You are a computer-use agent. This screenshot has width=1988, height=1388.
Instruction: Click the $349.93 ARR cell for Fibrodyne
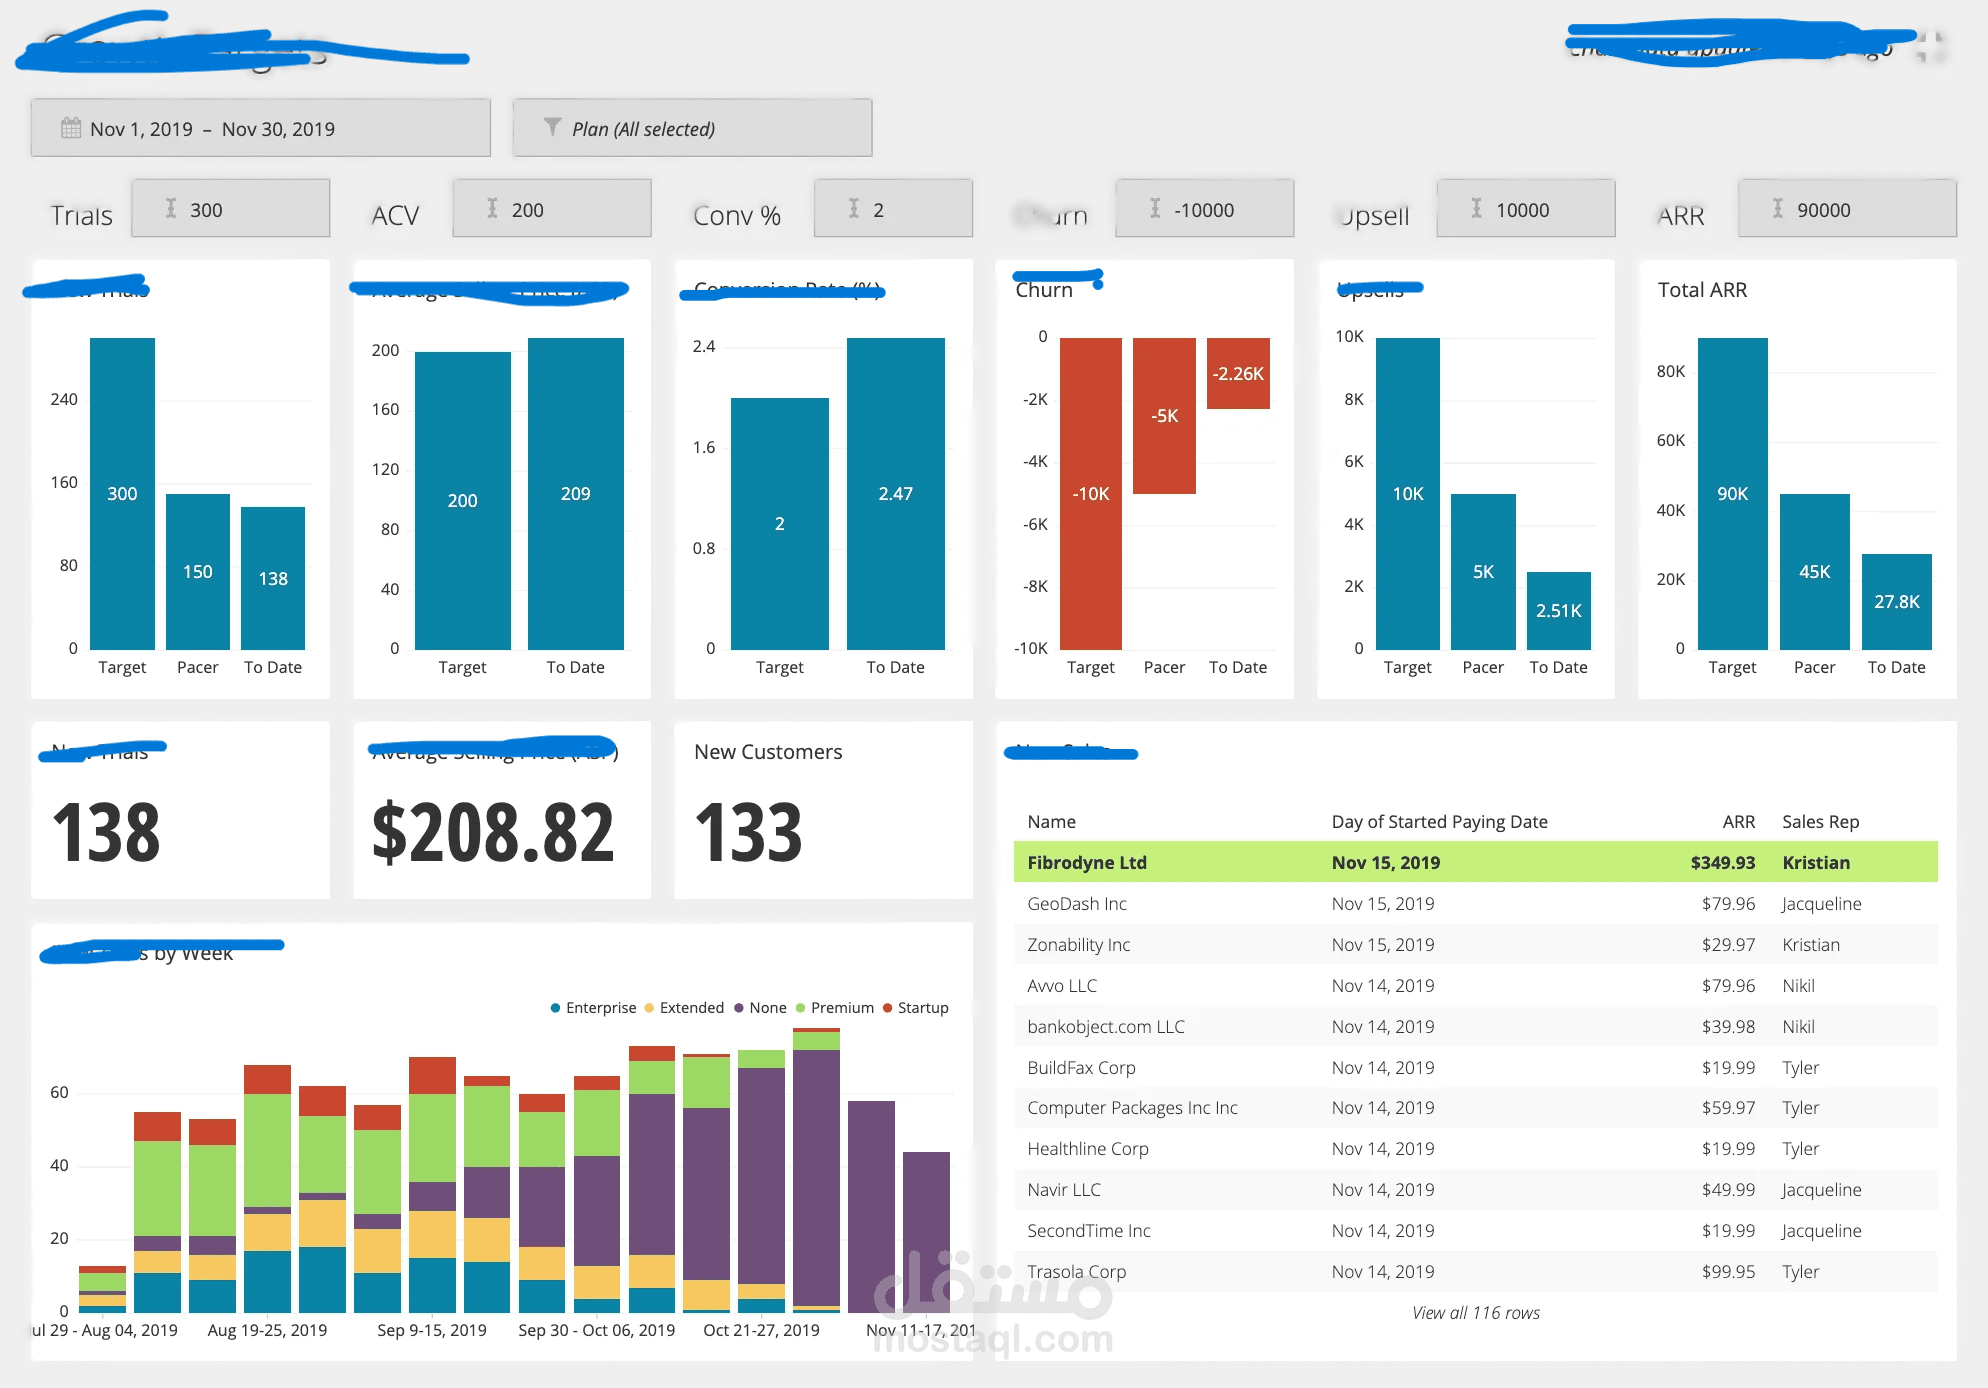tap(1723, 863)
